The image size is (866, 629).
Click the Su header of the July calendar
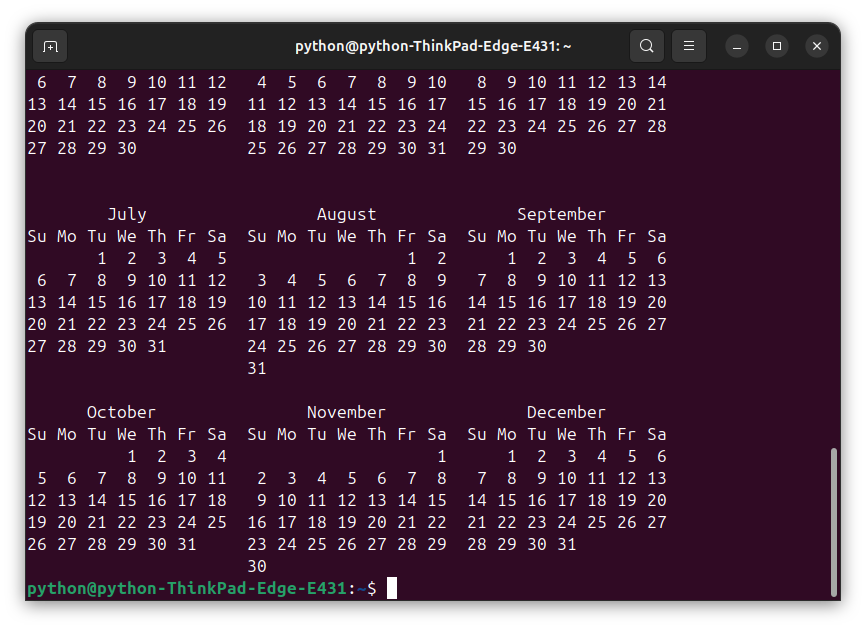click(x=37, y=236)
